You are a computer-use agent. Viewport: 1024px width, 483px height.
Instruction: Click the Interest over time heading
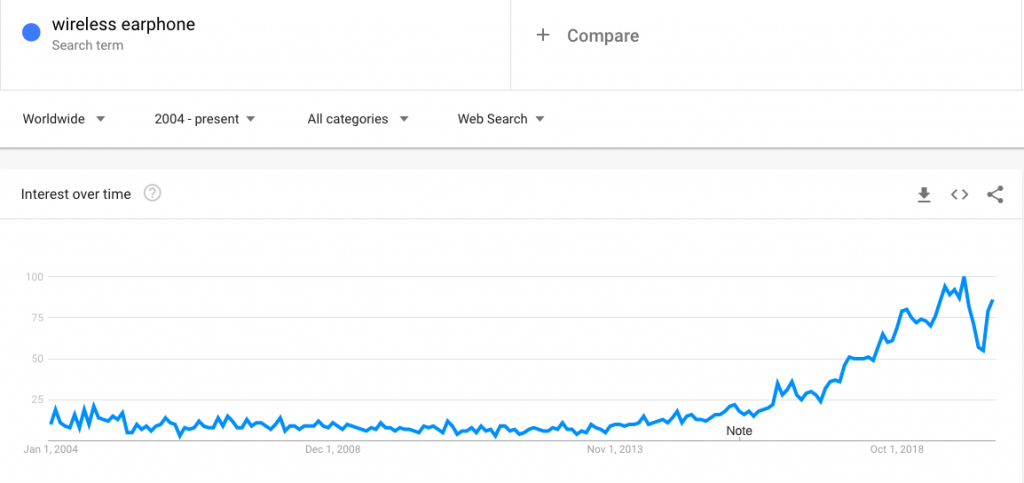click(76, 194)
